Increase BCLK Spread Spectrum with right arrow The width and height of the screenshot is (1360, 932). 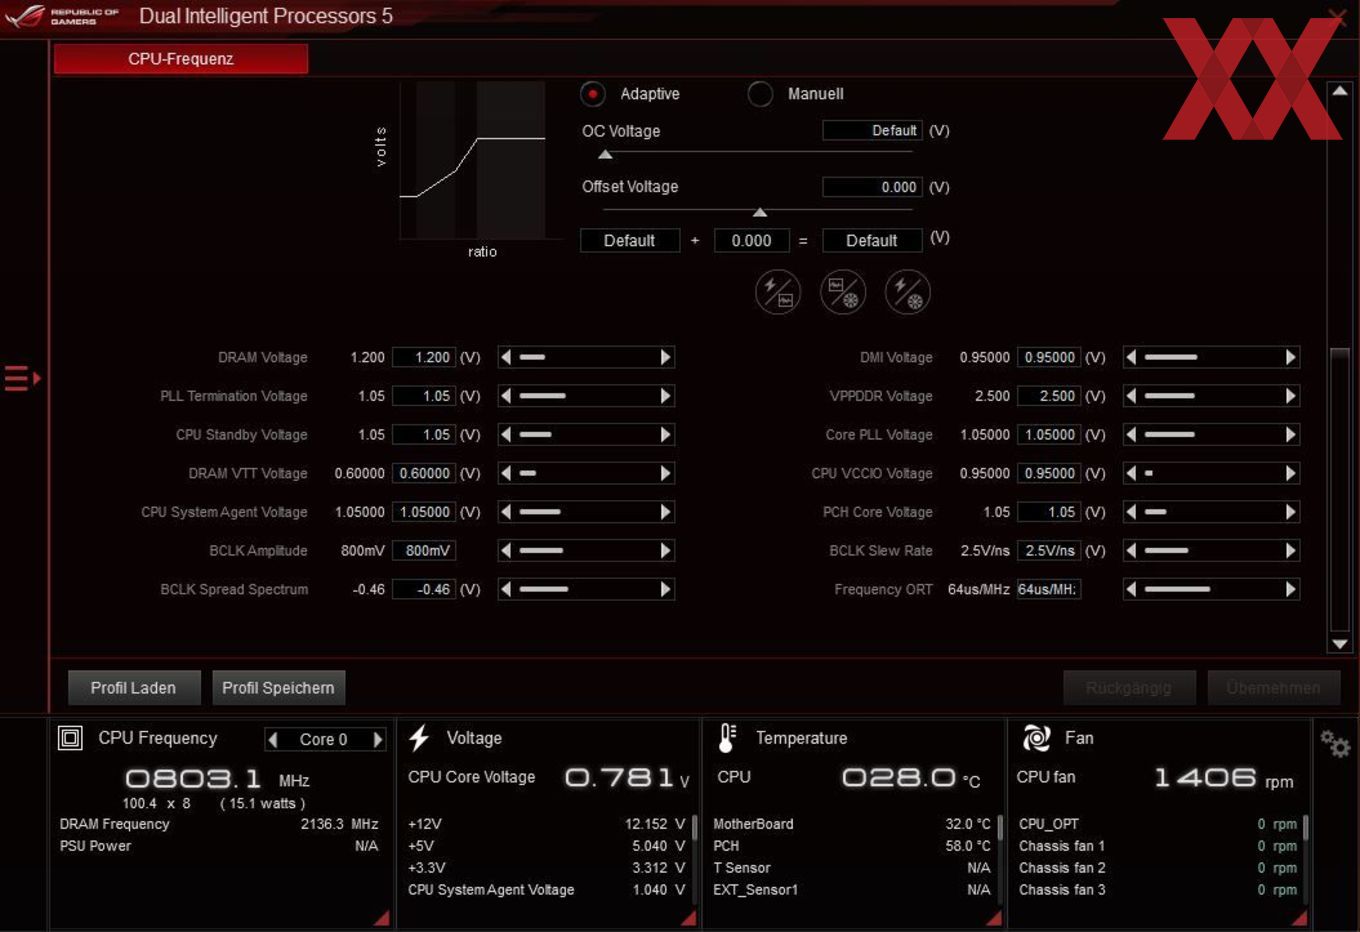click(x=666, y=589)
